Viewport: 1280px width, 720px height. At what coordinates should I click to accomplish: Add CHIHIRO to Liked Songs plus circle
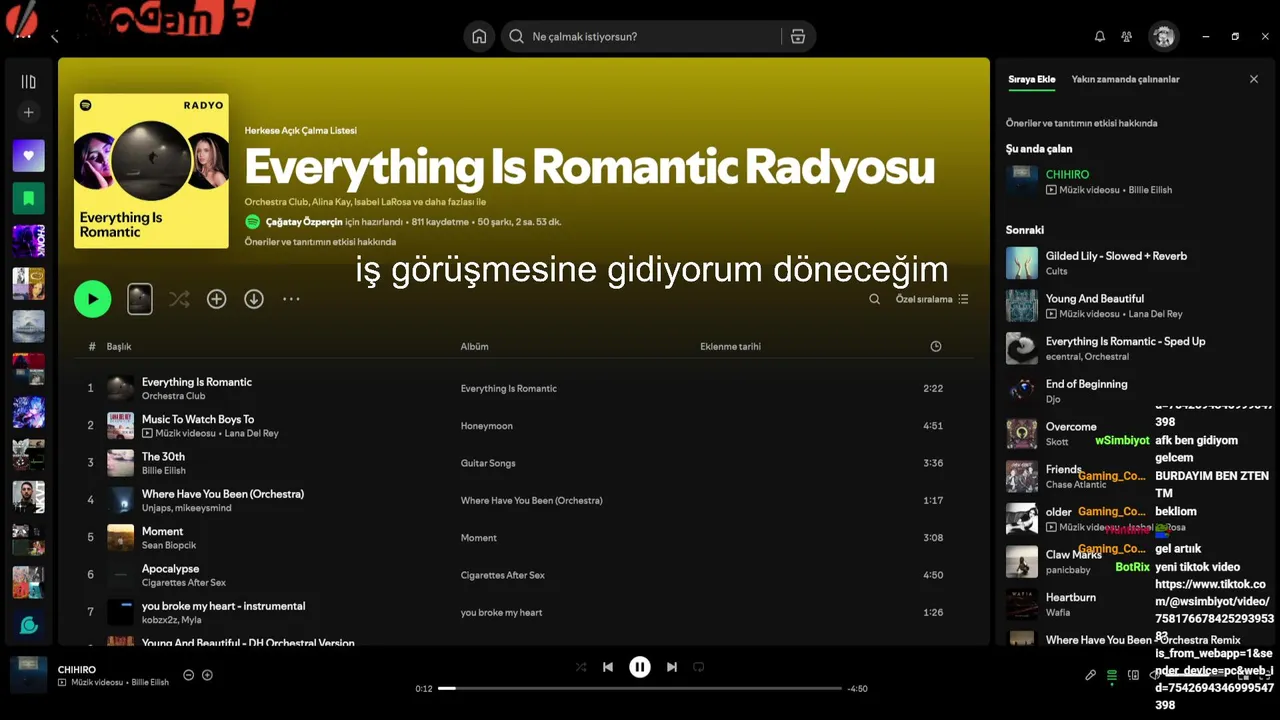tap(207, 675)
